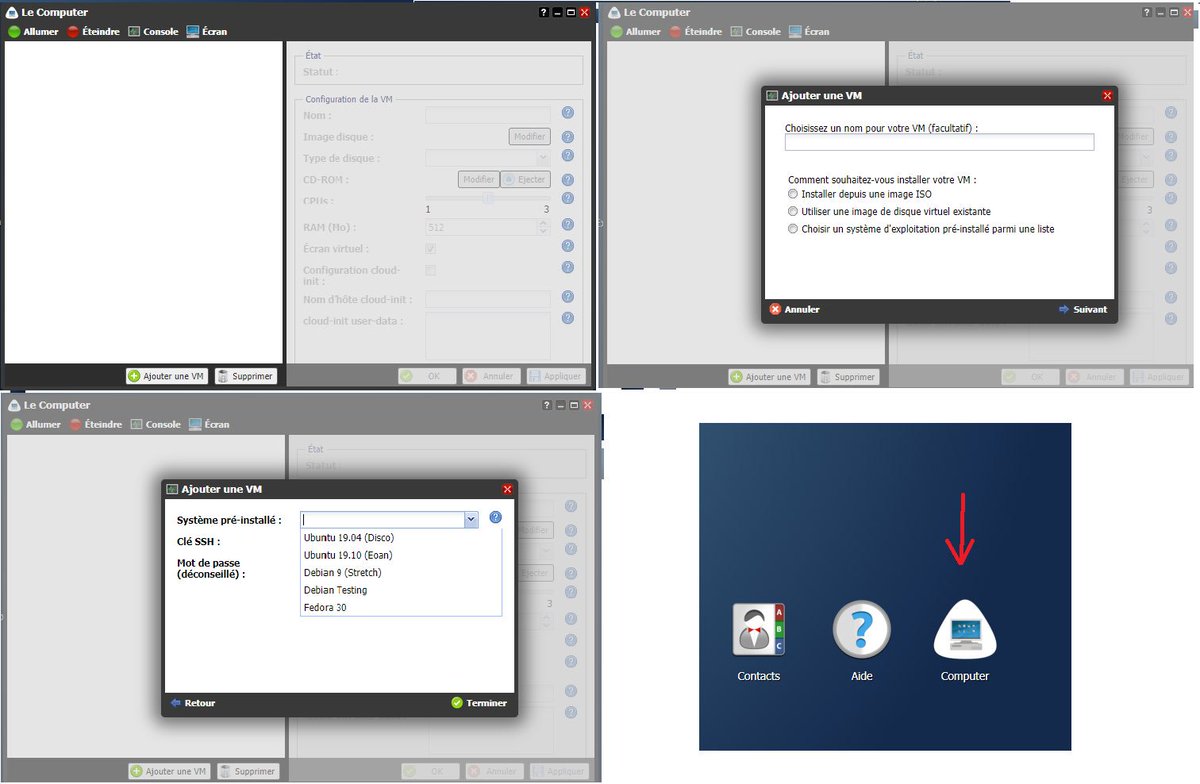Click Console behind the install-method dialog
The image size is (1200, 784).
755,31
